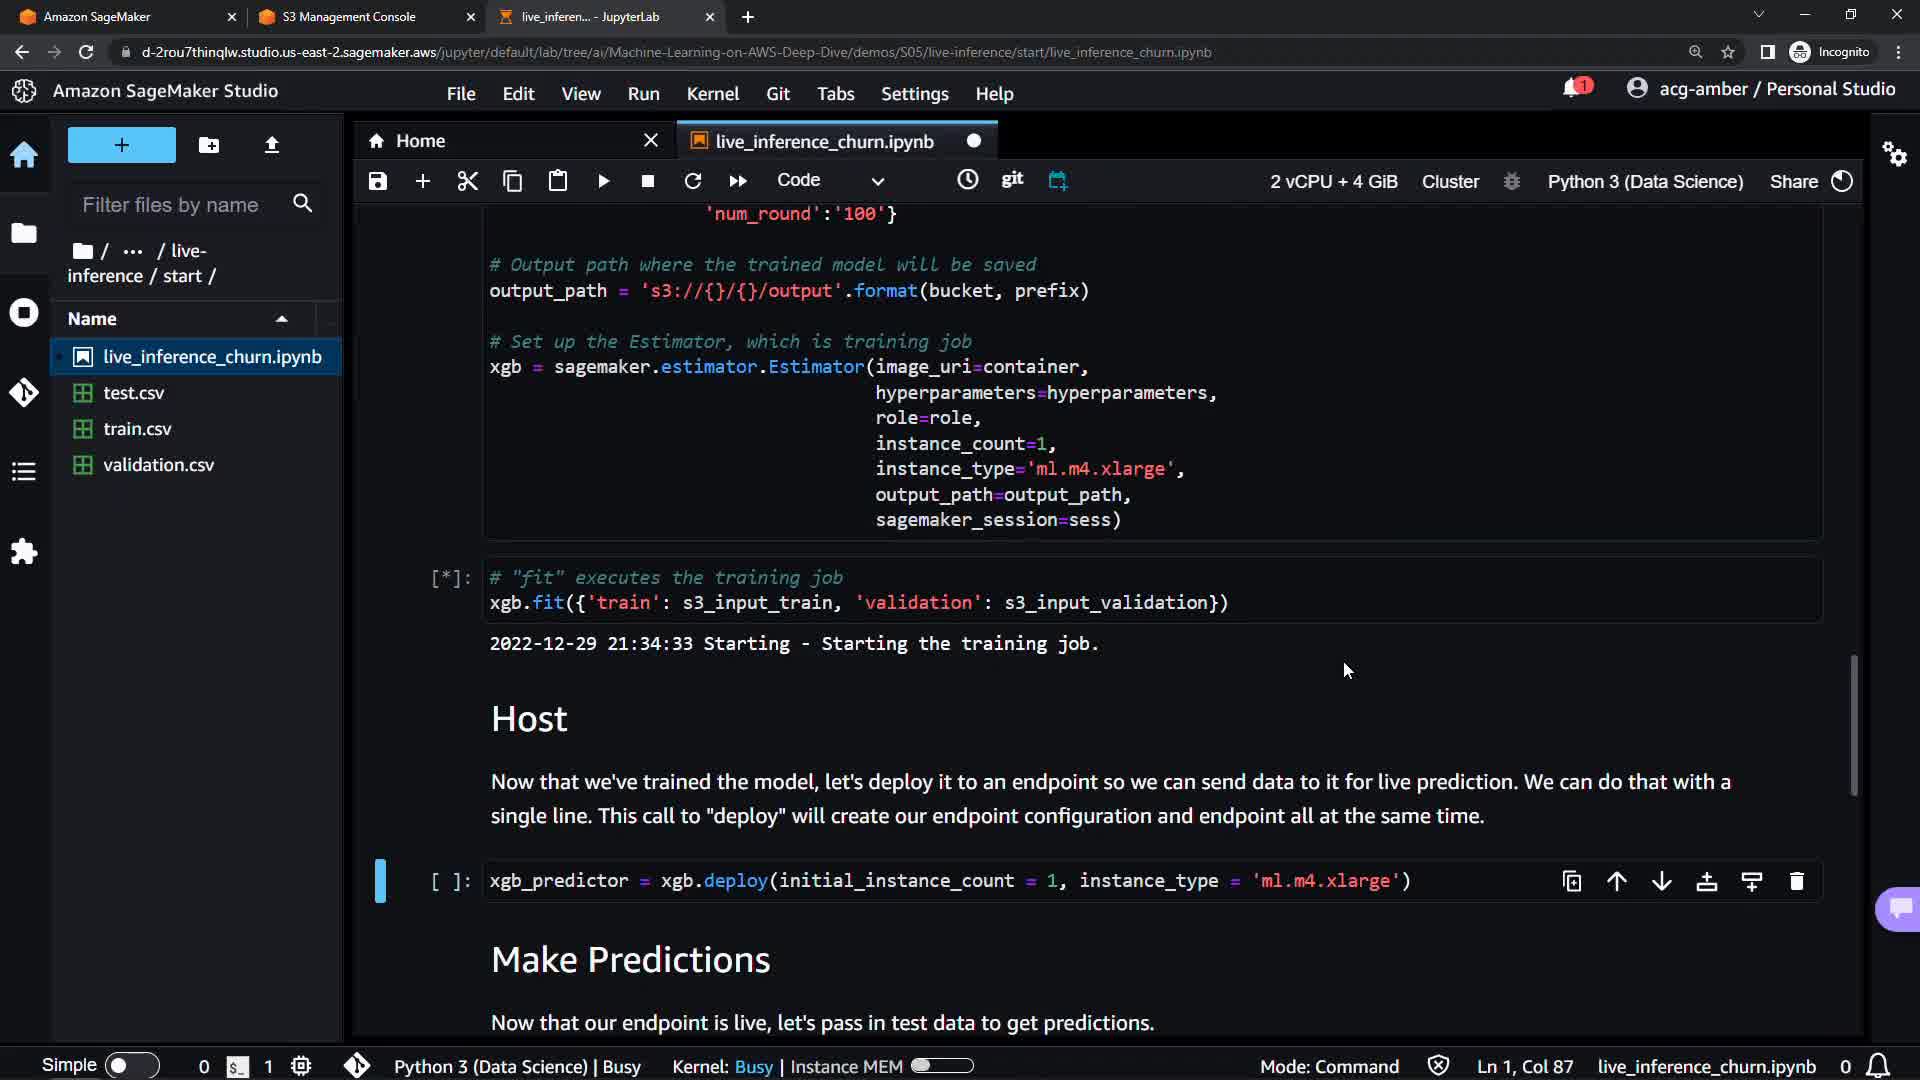Delete the xgb.deploy cell with the trash icon
Viewport: 1920px width, 1080px height.
1796,881
